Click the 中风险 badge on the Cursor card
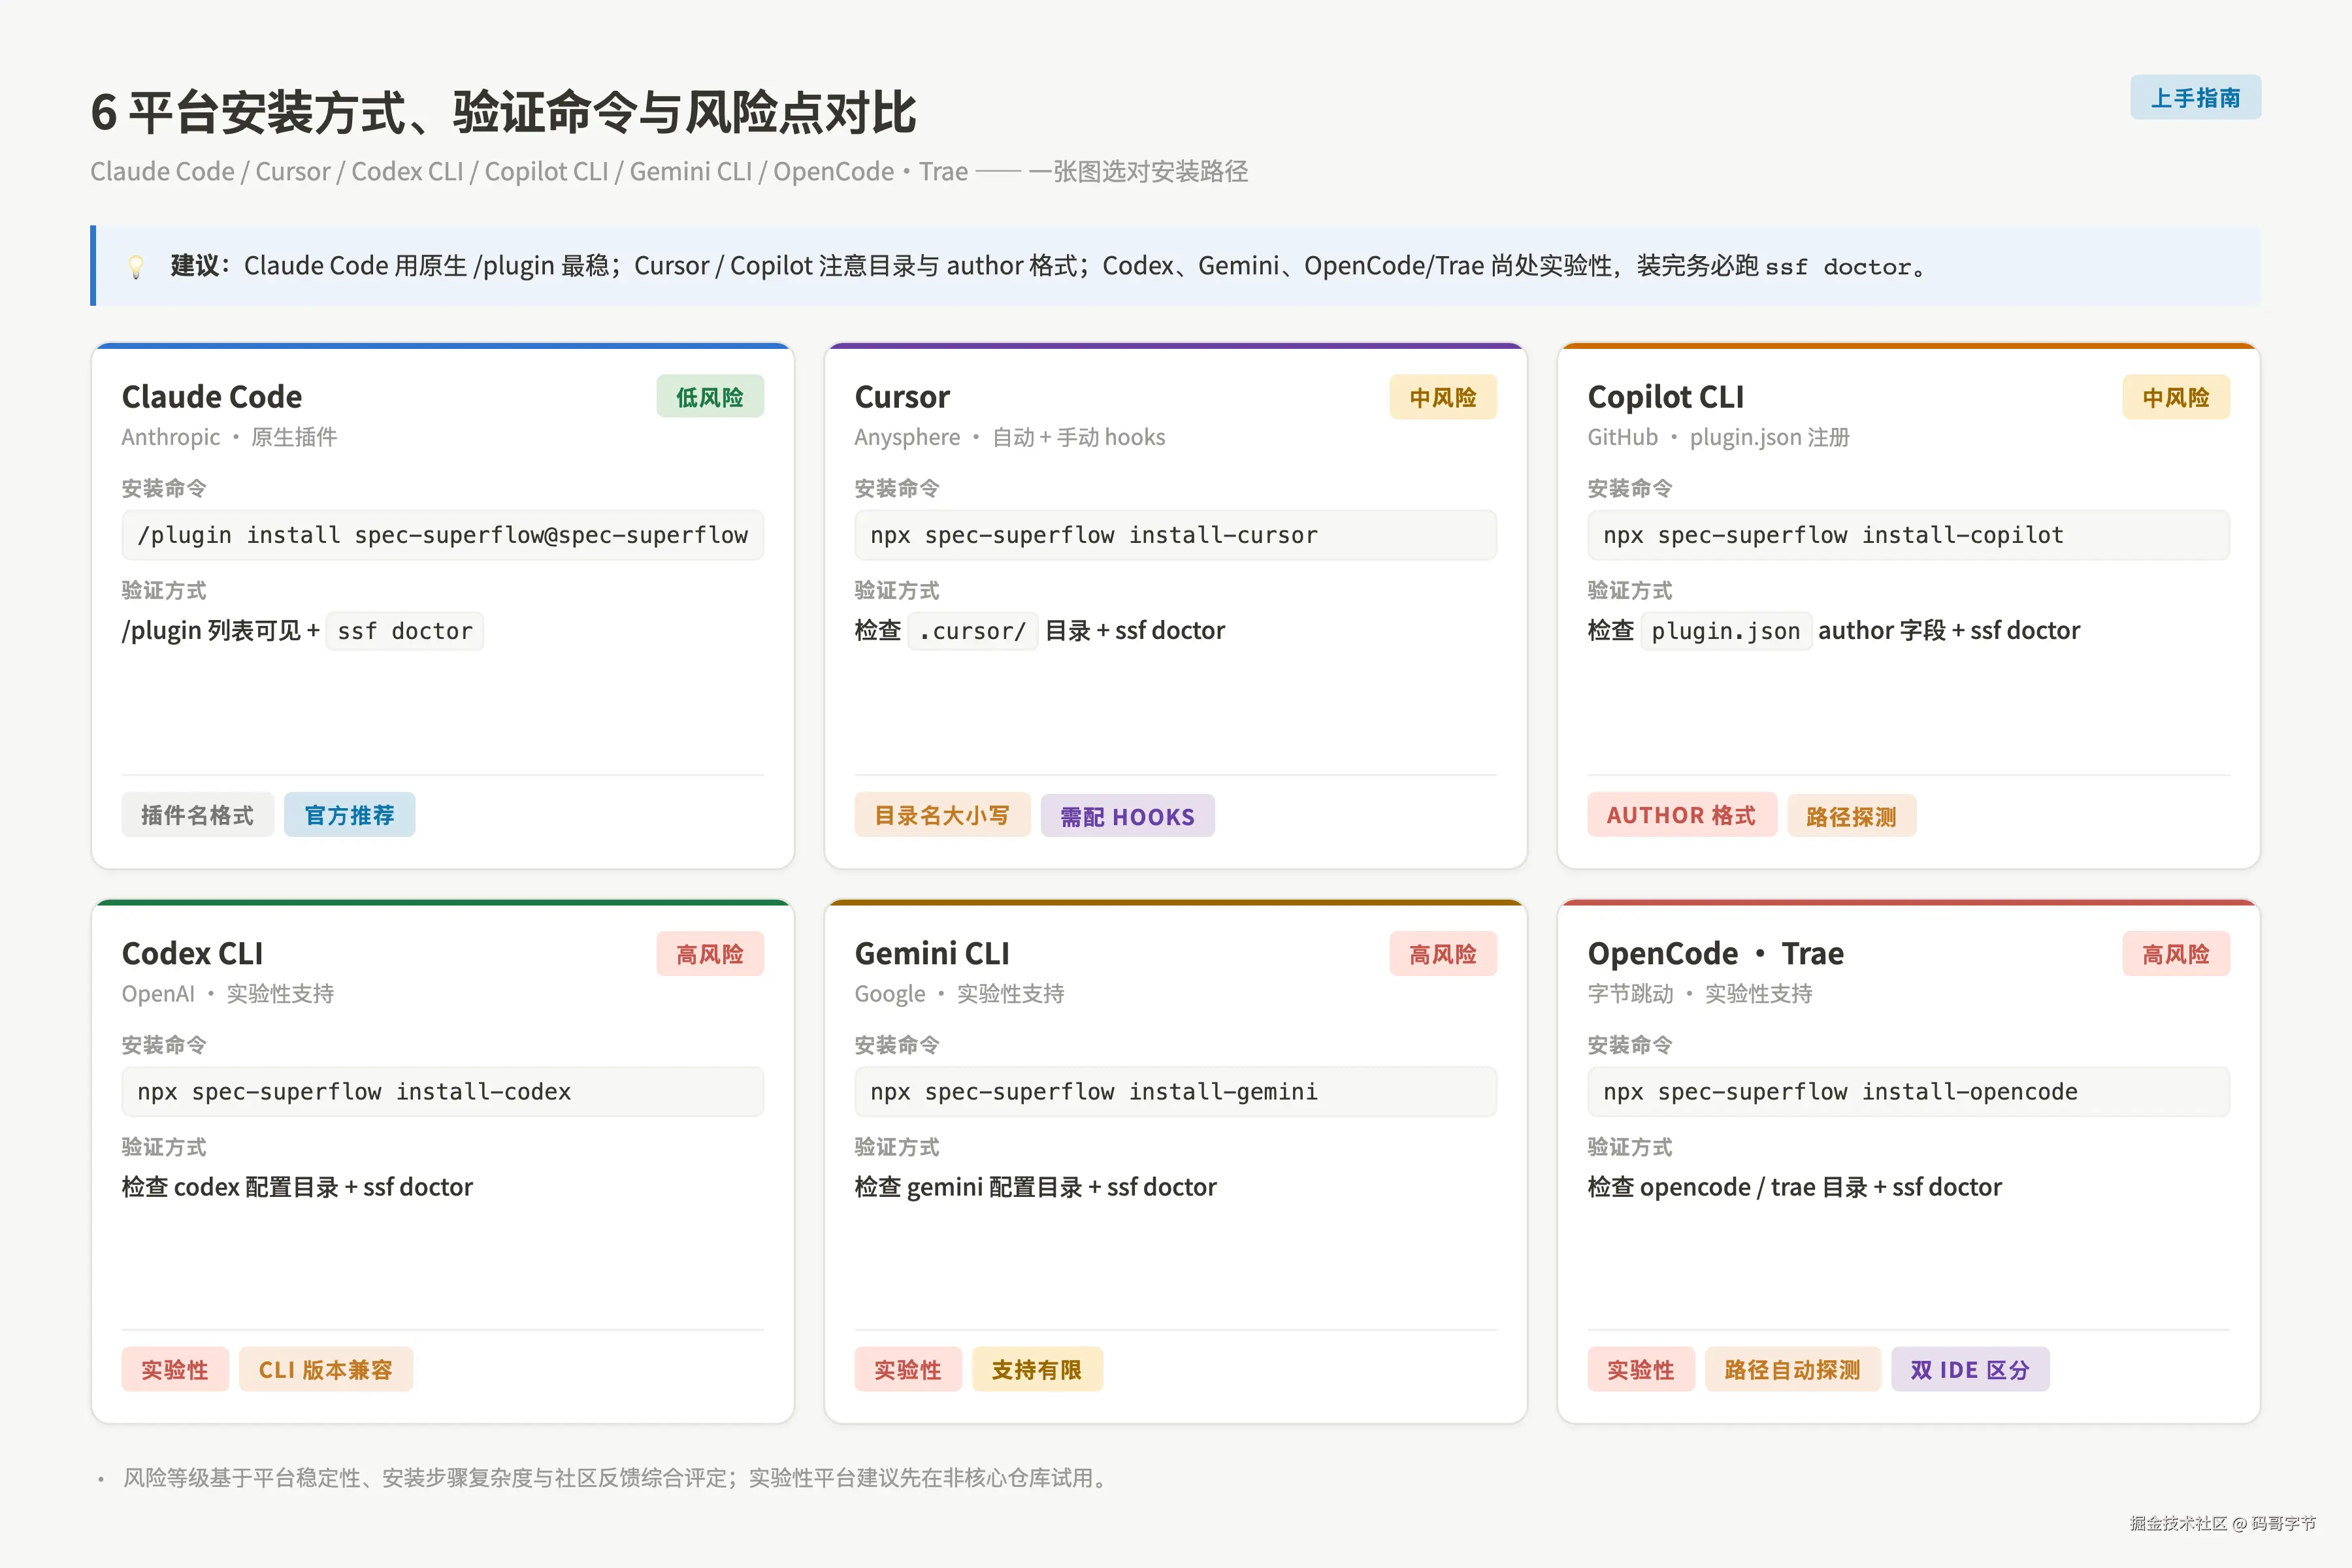Screen dimensions: 2352x1568 point(1443,397)
